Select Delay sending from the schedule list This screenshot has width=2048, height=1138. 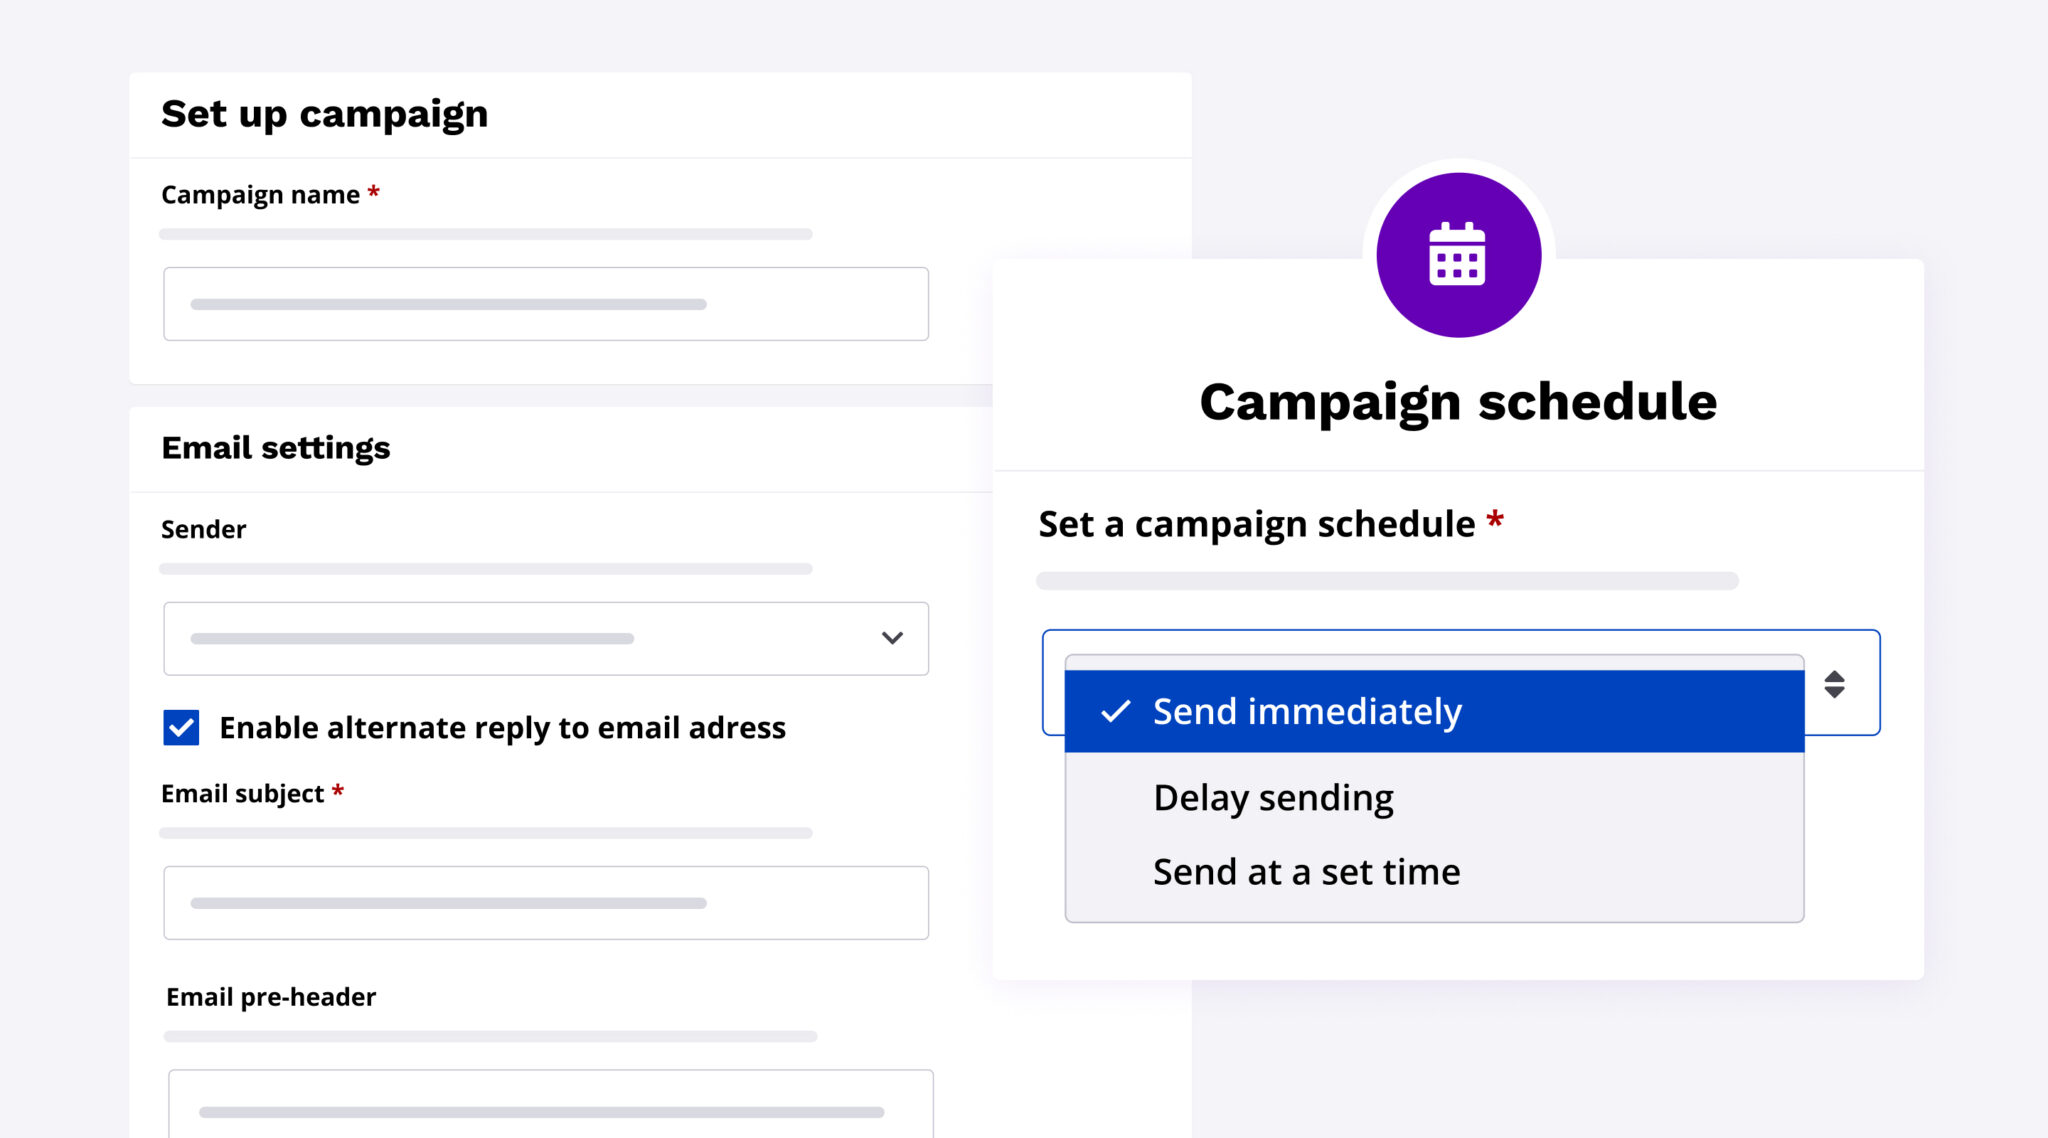1272,797
